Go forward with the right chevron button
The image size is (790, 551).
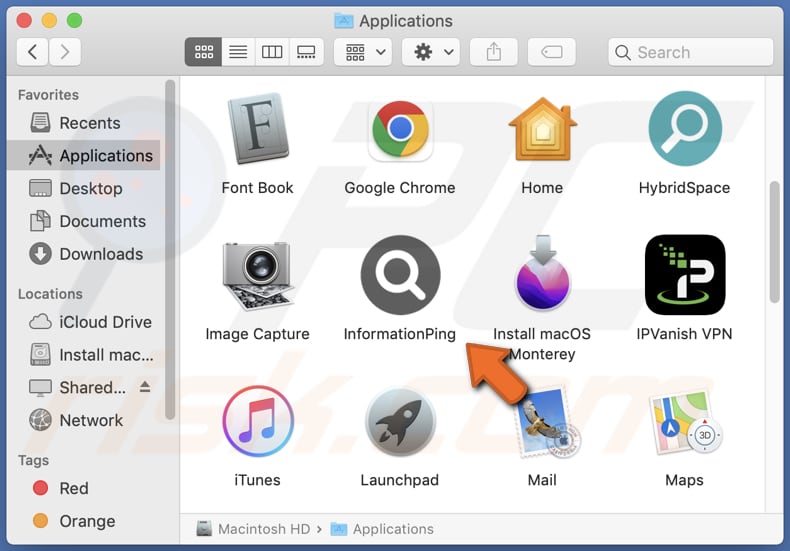(64, 52)
